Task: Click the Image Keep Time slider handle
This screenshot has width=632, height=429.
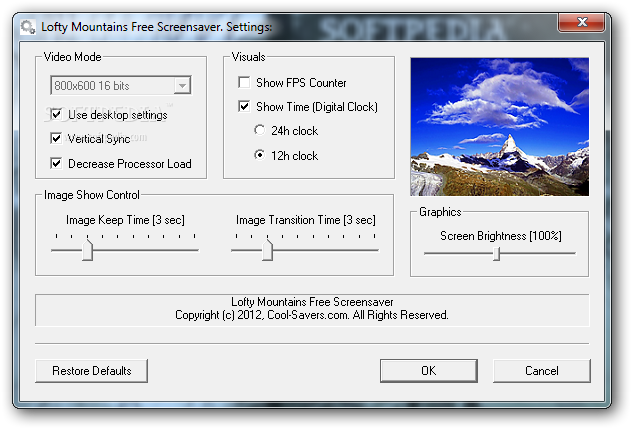Action: (87, 250)
